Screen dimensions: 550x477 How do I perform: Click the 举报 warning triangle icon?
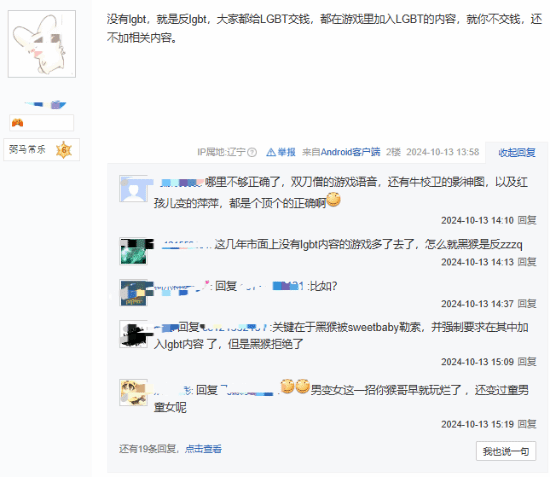click(271, 152)
